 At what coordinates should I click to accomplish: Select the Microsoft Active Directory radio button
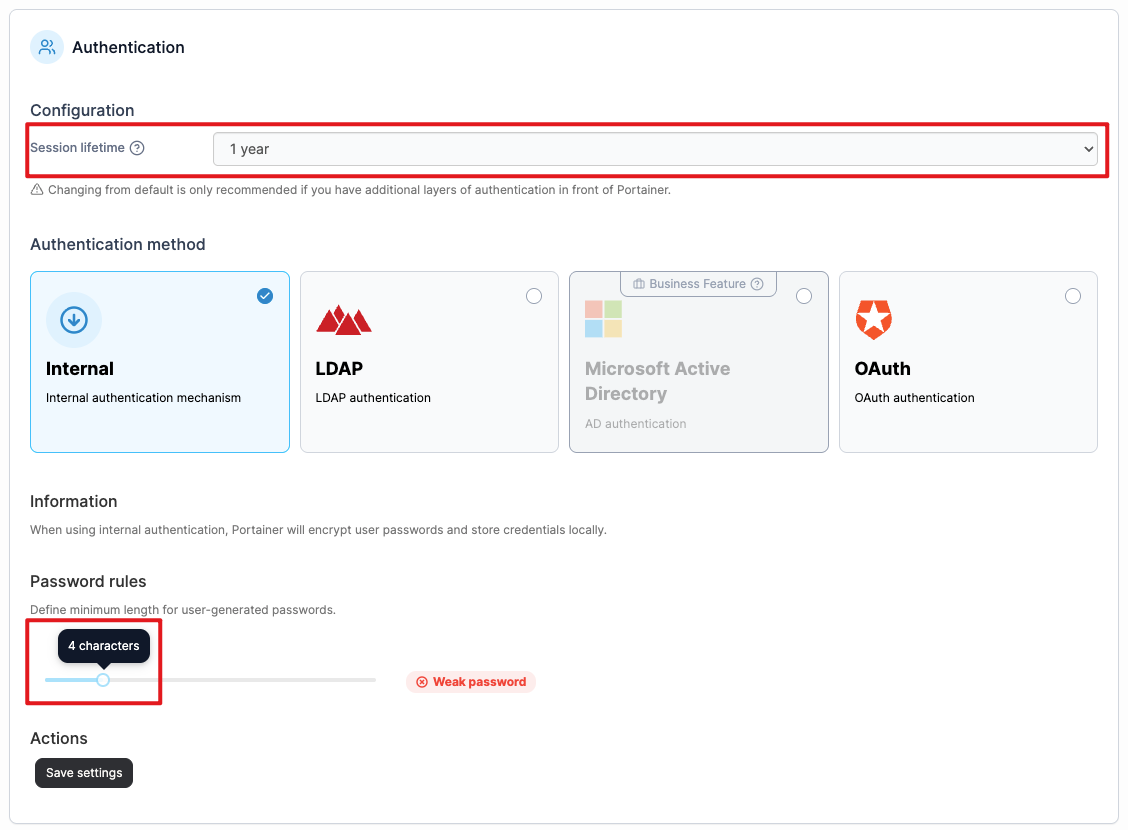(804, 296)
